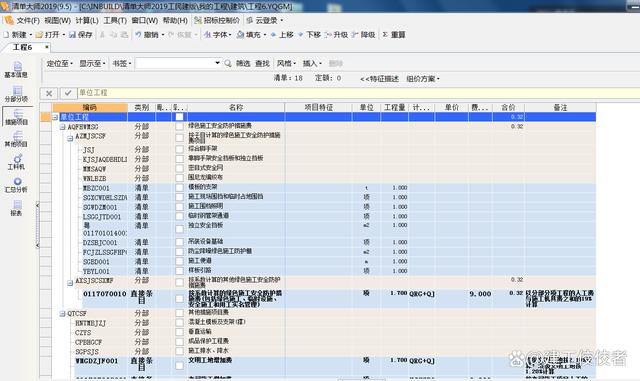Image resolution: width=640 pixels, height=381 pixels.
Task: Recalculate with Σ 重算
Action: pos(393,35)
